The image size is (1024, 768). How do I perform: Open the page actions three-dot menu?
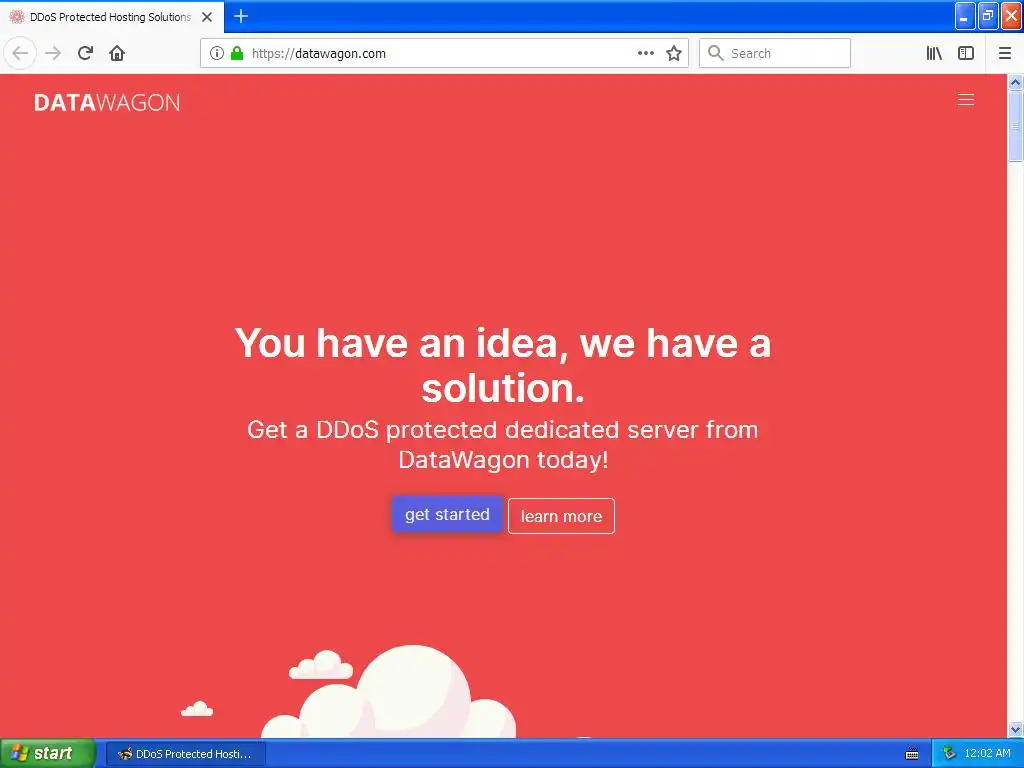tap(645, 53)
